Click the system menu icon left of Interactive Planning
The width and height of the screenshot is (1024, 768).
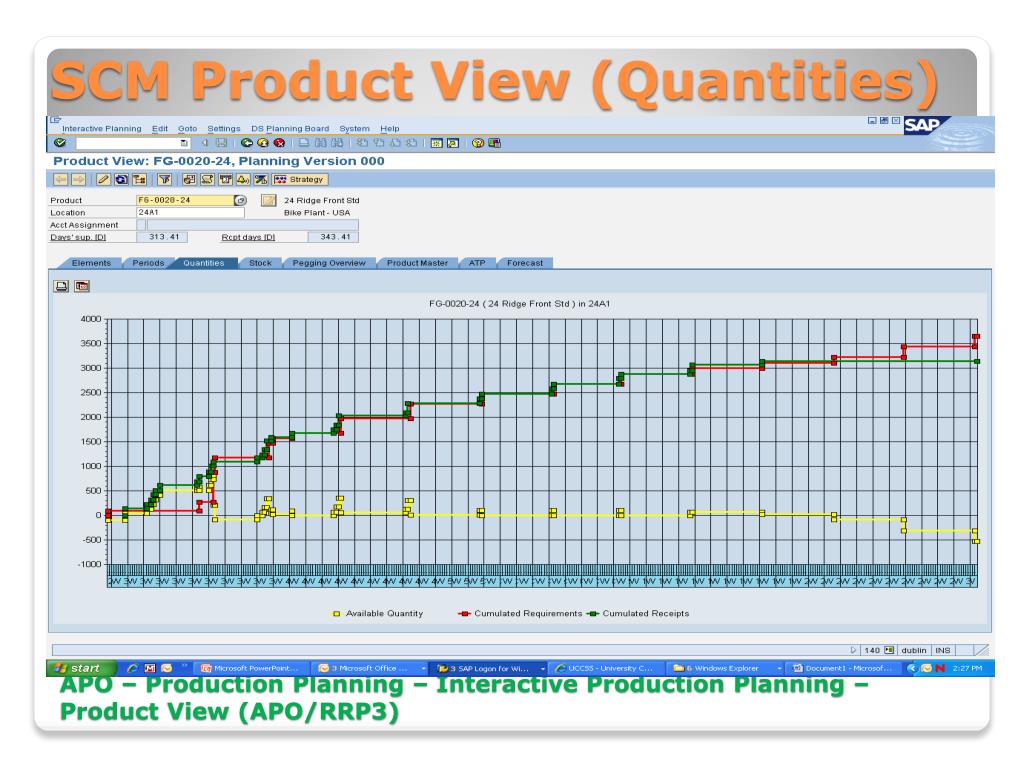point(56,120)
